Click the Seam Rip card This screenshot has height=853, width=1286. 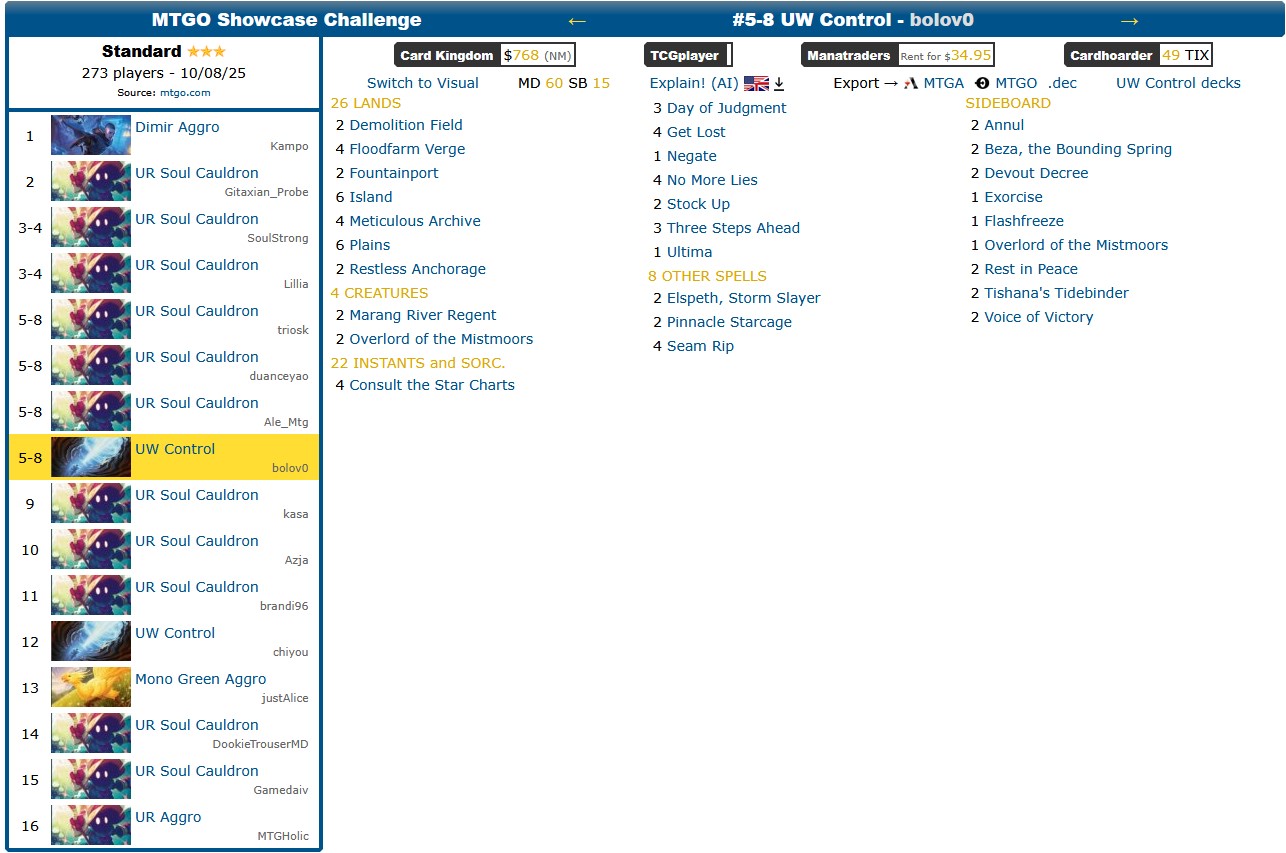[700, 346]
